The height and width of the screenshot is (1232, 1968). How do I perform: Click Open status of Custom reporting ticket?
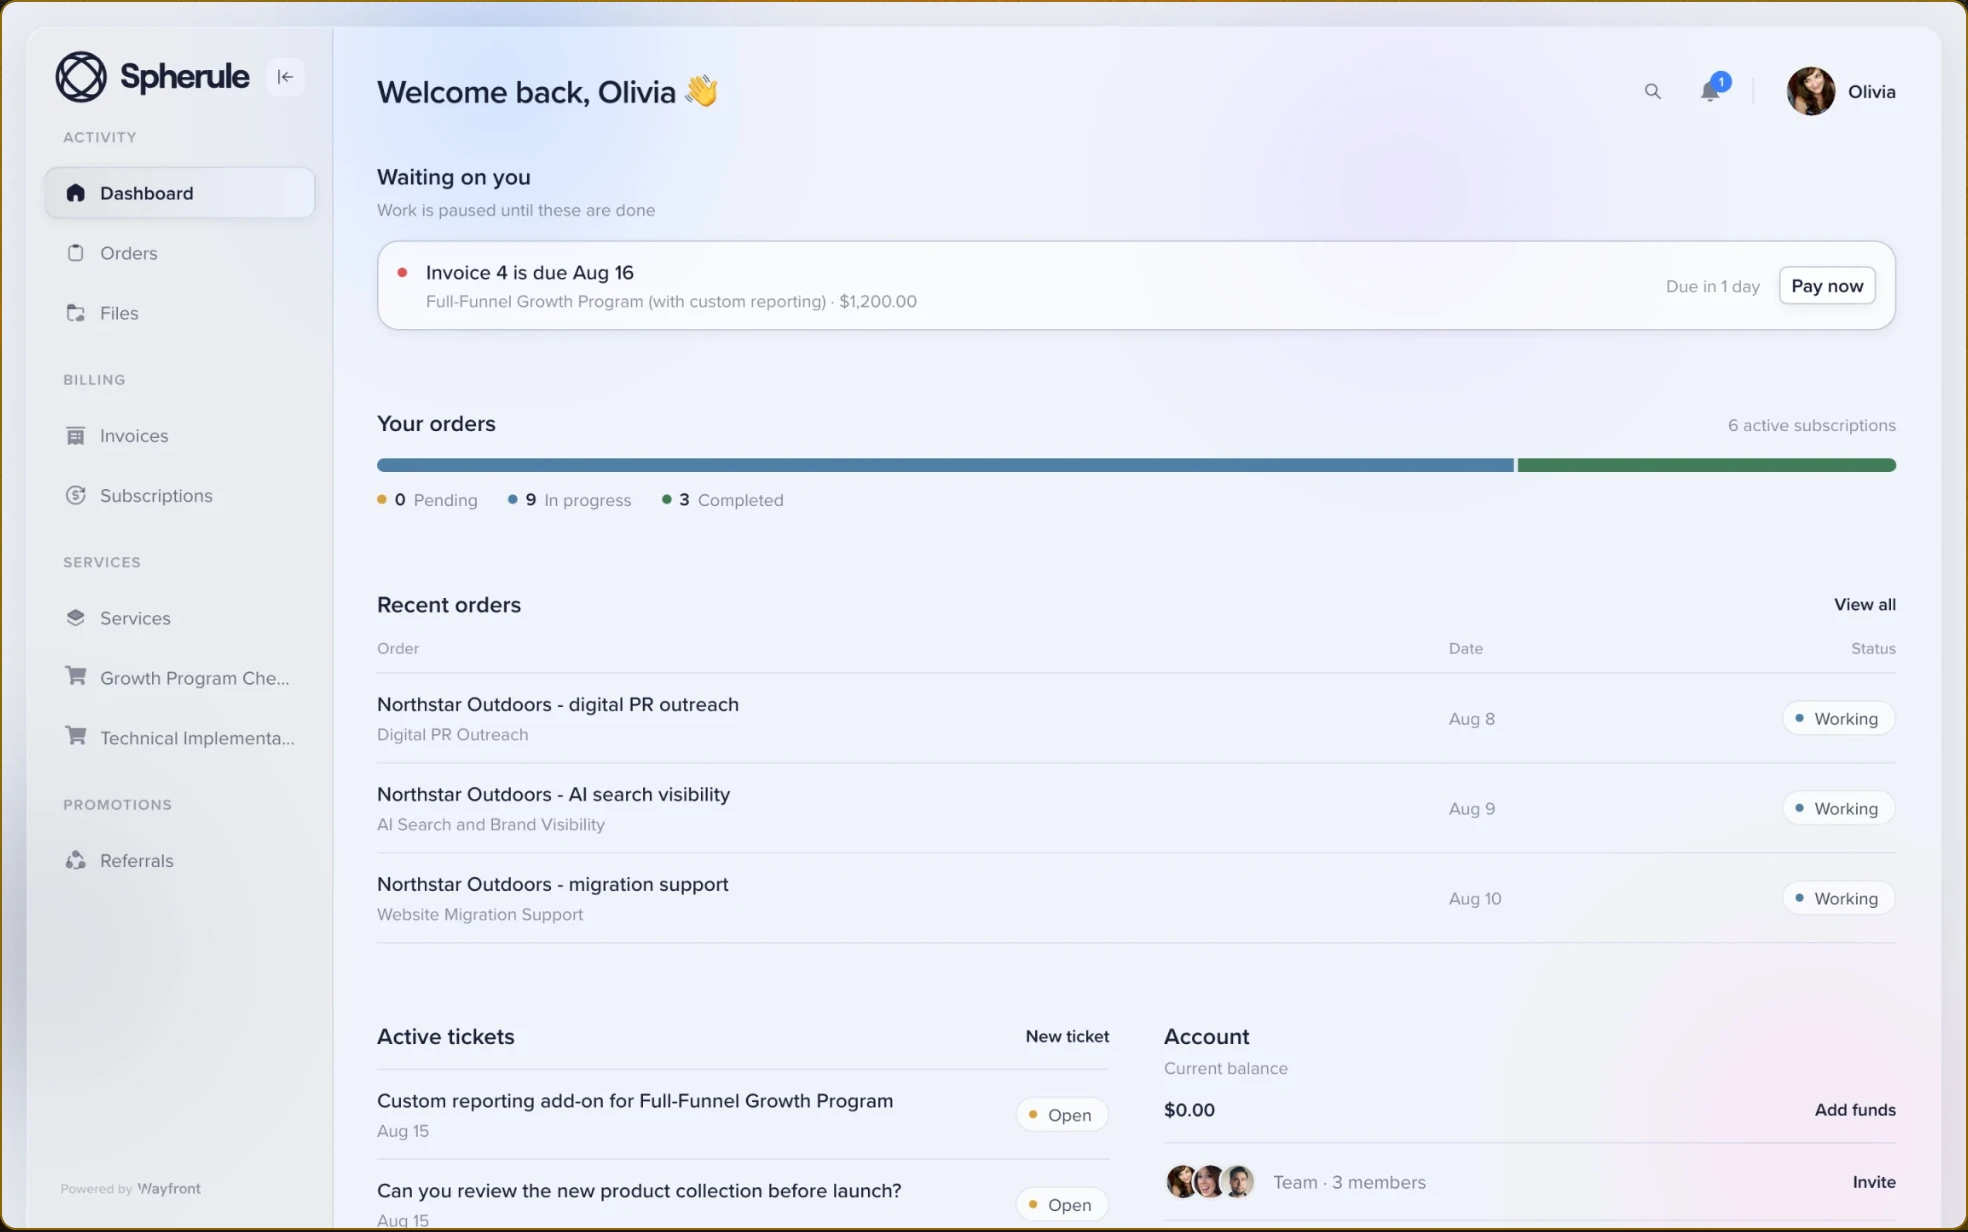[x=1061, y=1115]
